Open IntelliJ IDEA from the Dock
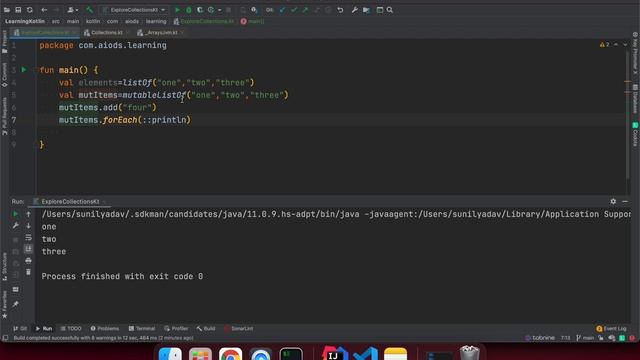 [x=335, y=353]
